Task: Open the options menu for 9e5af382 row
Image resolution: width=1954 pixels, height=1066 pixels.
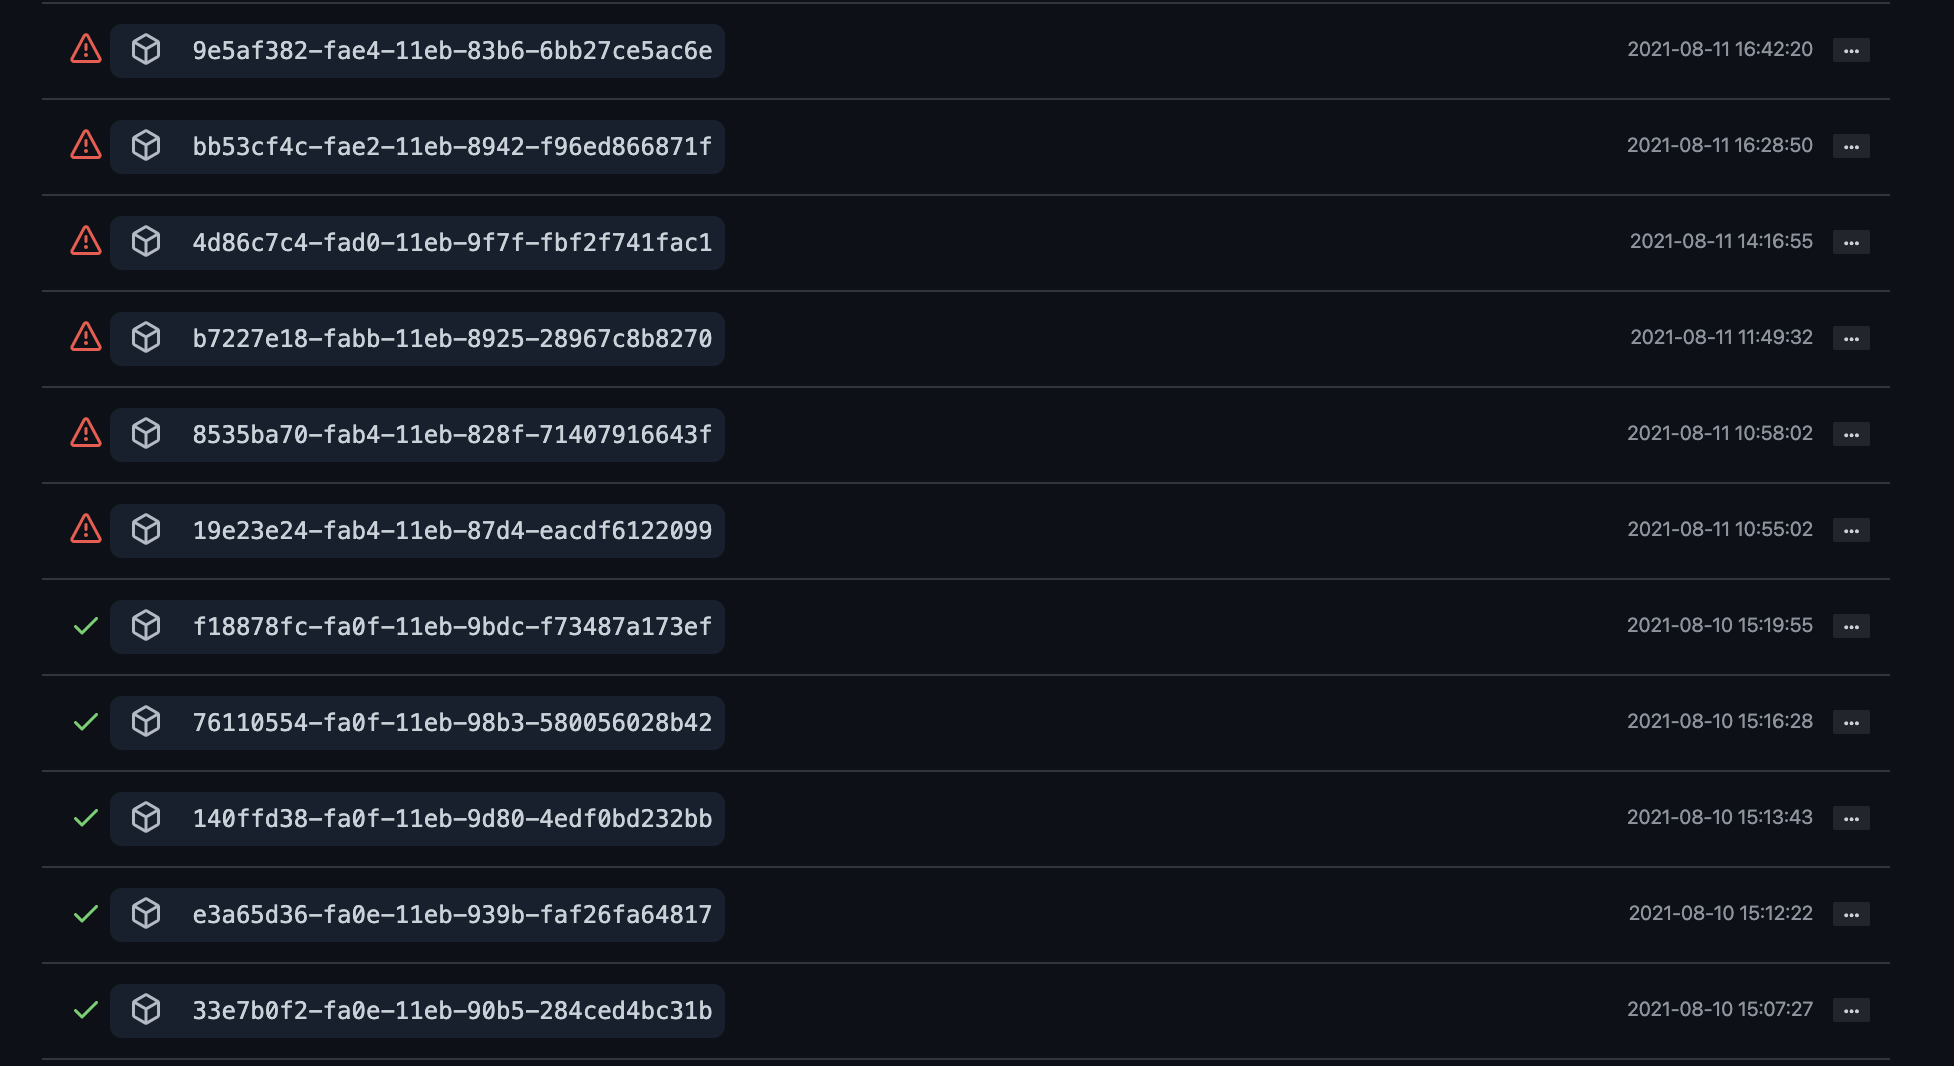Action: click(1851, 49)
